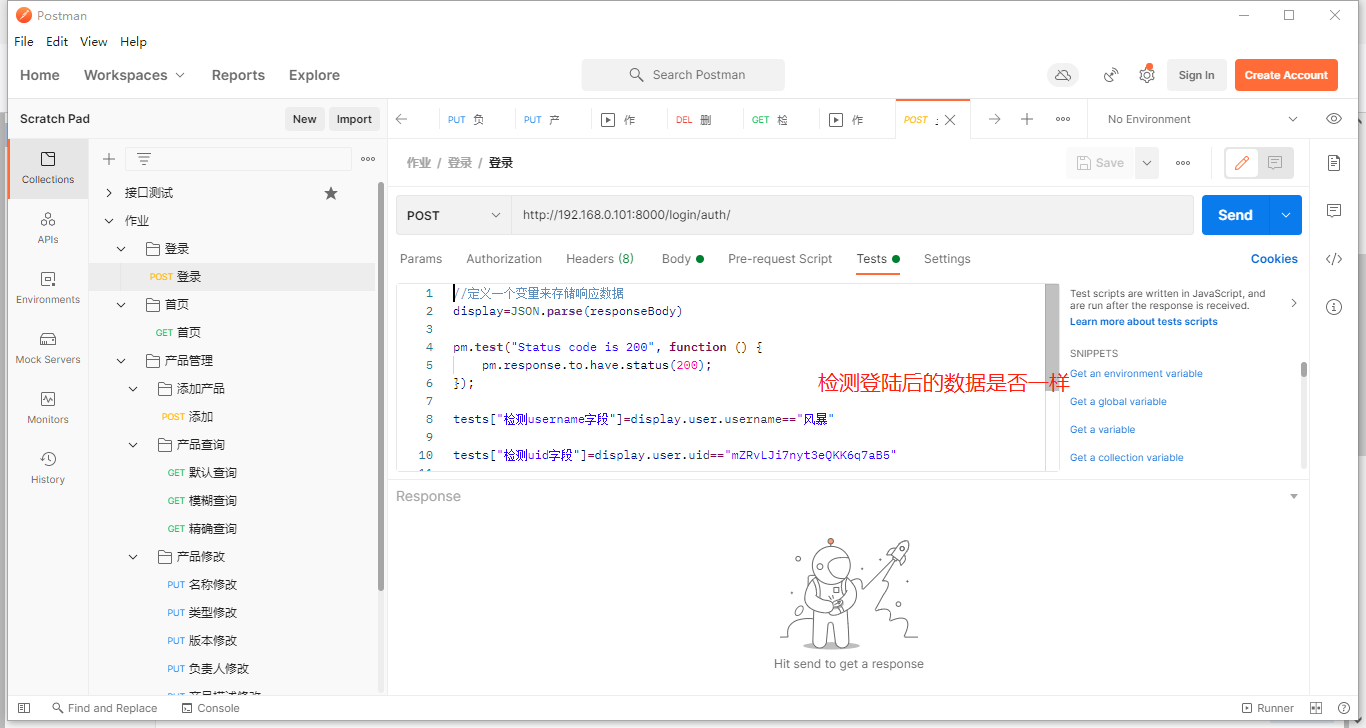
Task: Open the Workspaces dropdown
Action: pos(135,75)
